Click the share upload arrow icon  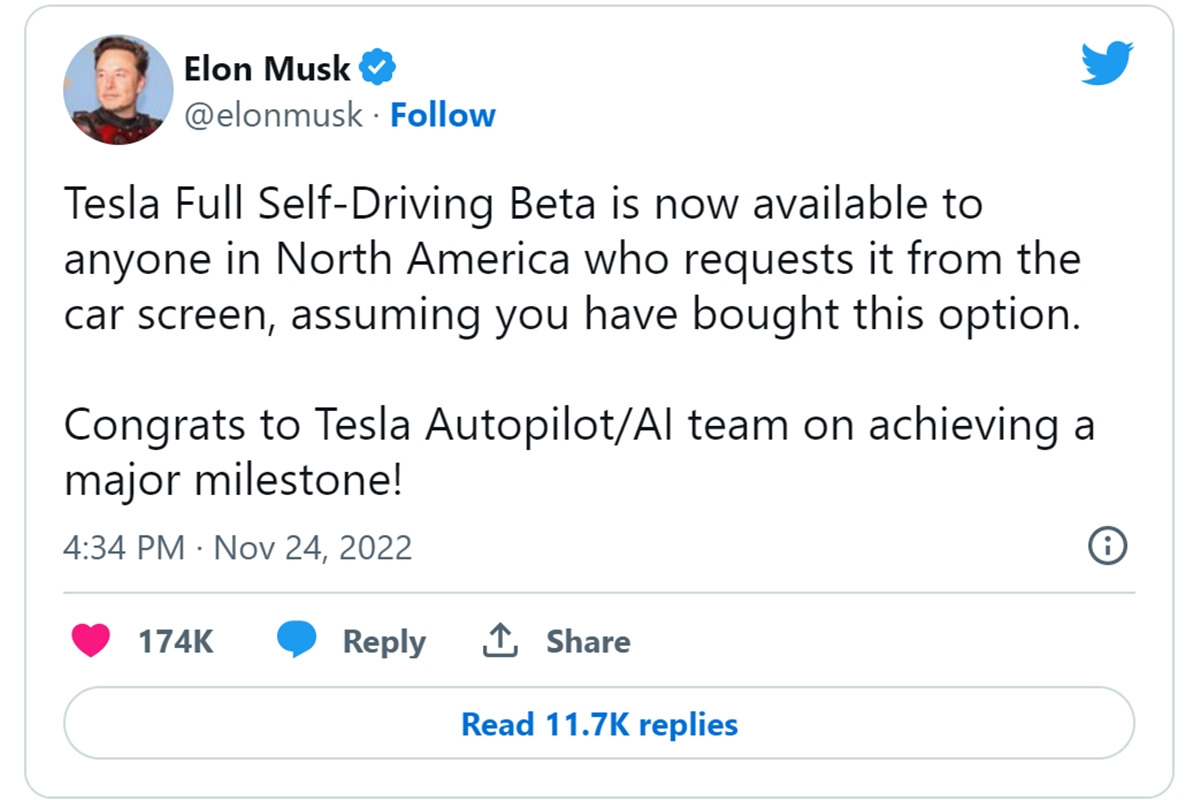click(x=500, y=641)
